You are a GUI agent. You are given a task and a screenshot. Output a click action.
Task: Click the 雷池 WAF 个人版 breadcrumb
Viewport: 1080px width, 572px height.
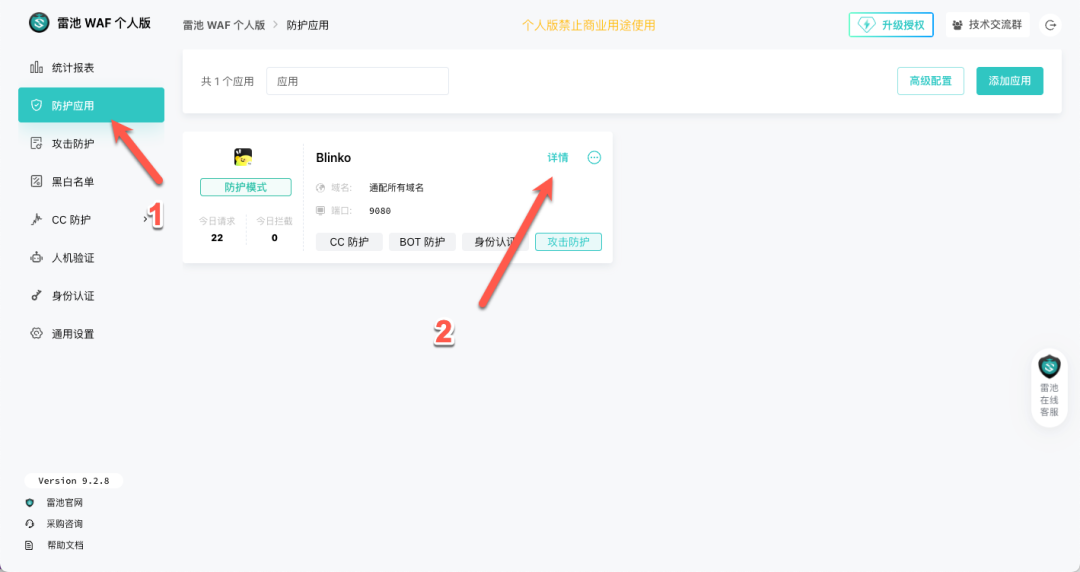(x=224, y=25)
